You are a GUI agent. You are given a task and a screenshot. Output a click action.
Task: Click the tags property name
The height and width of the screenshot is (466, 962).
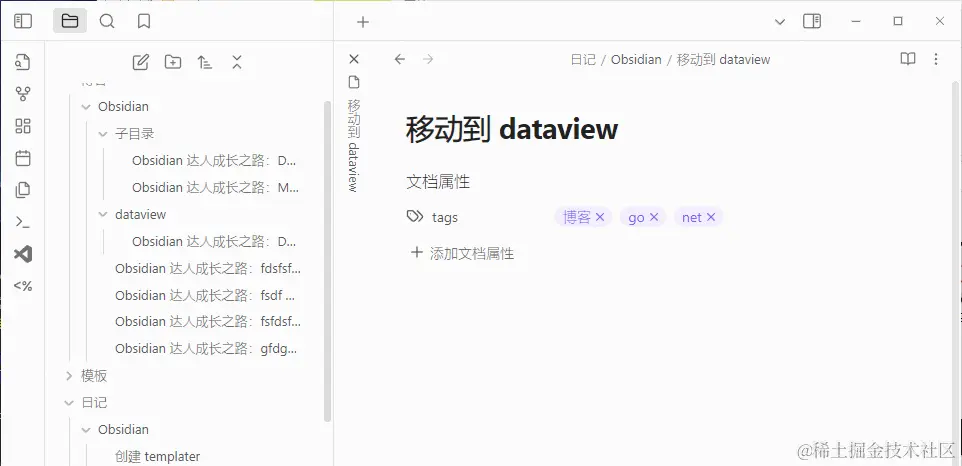(445, 217)
